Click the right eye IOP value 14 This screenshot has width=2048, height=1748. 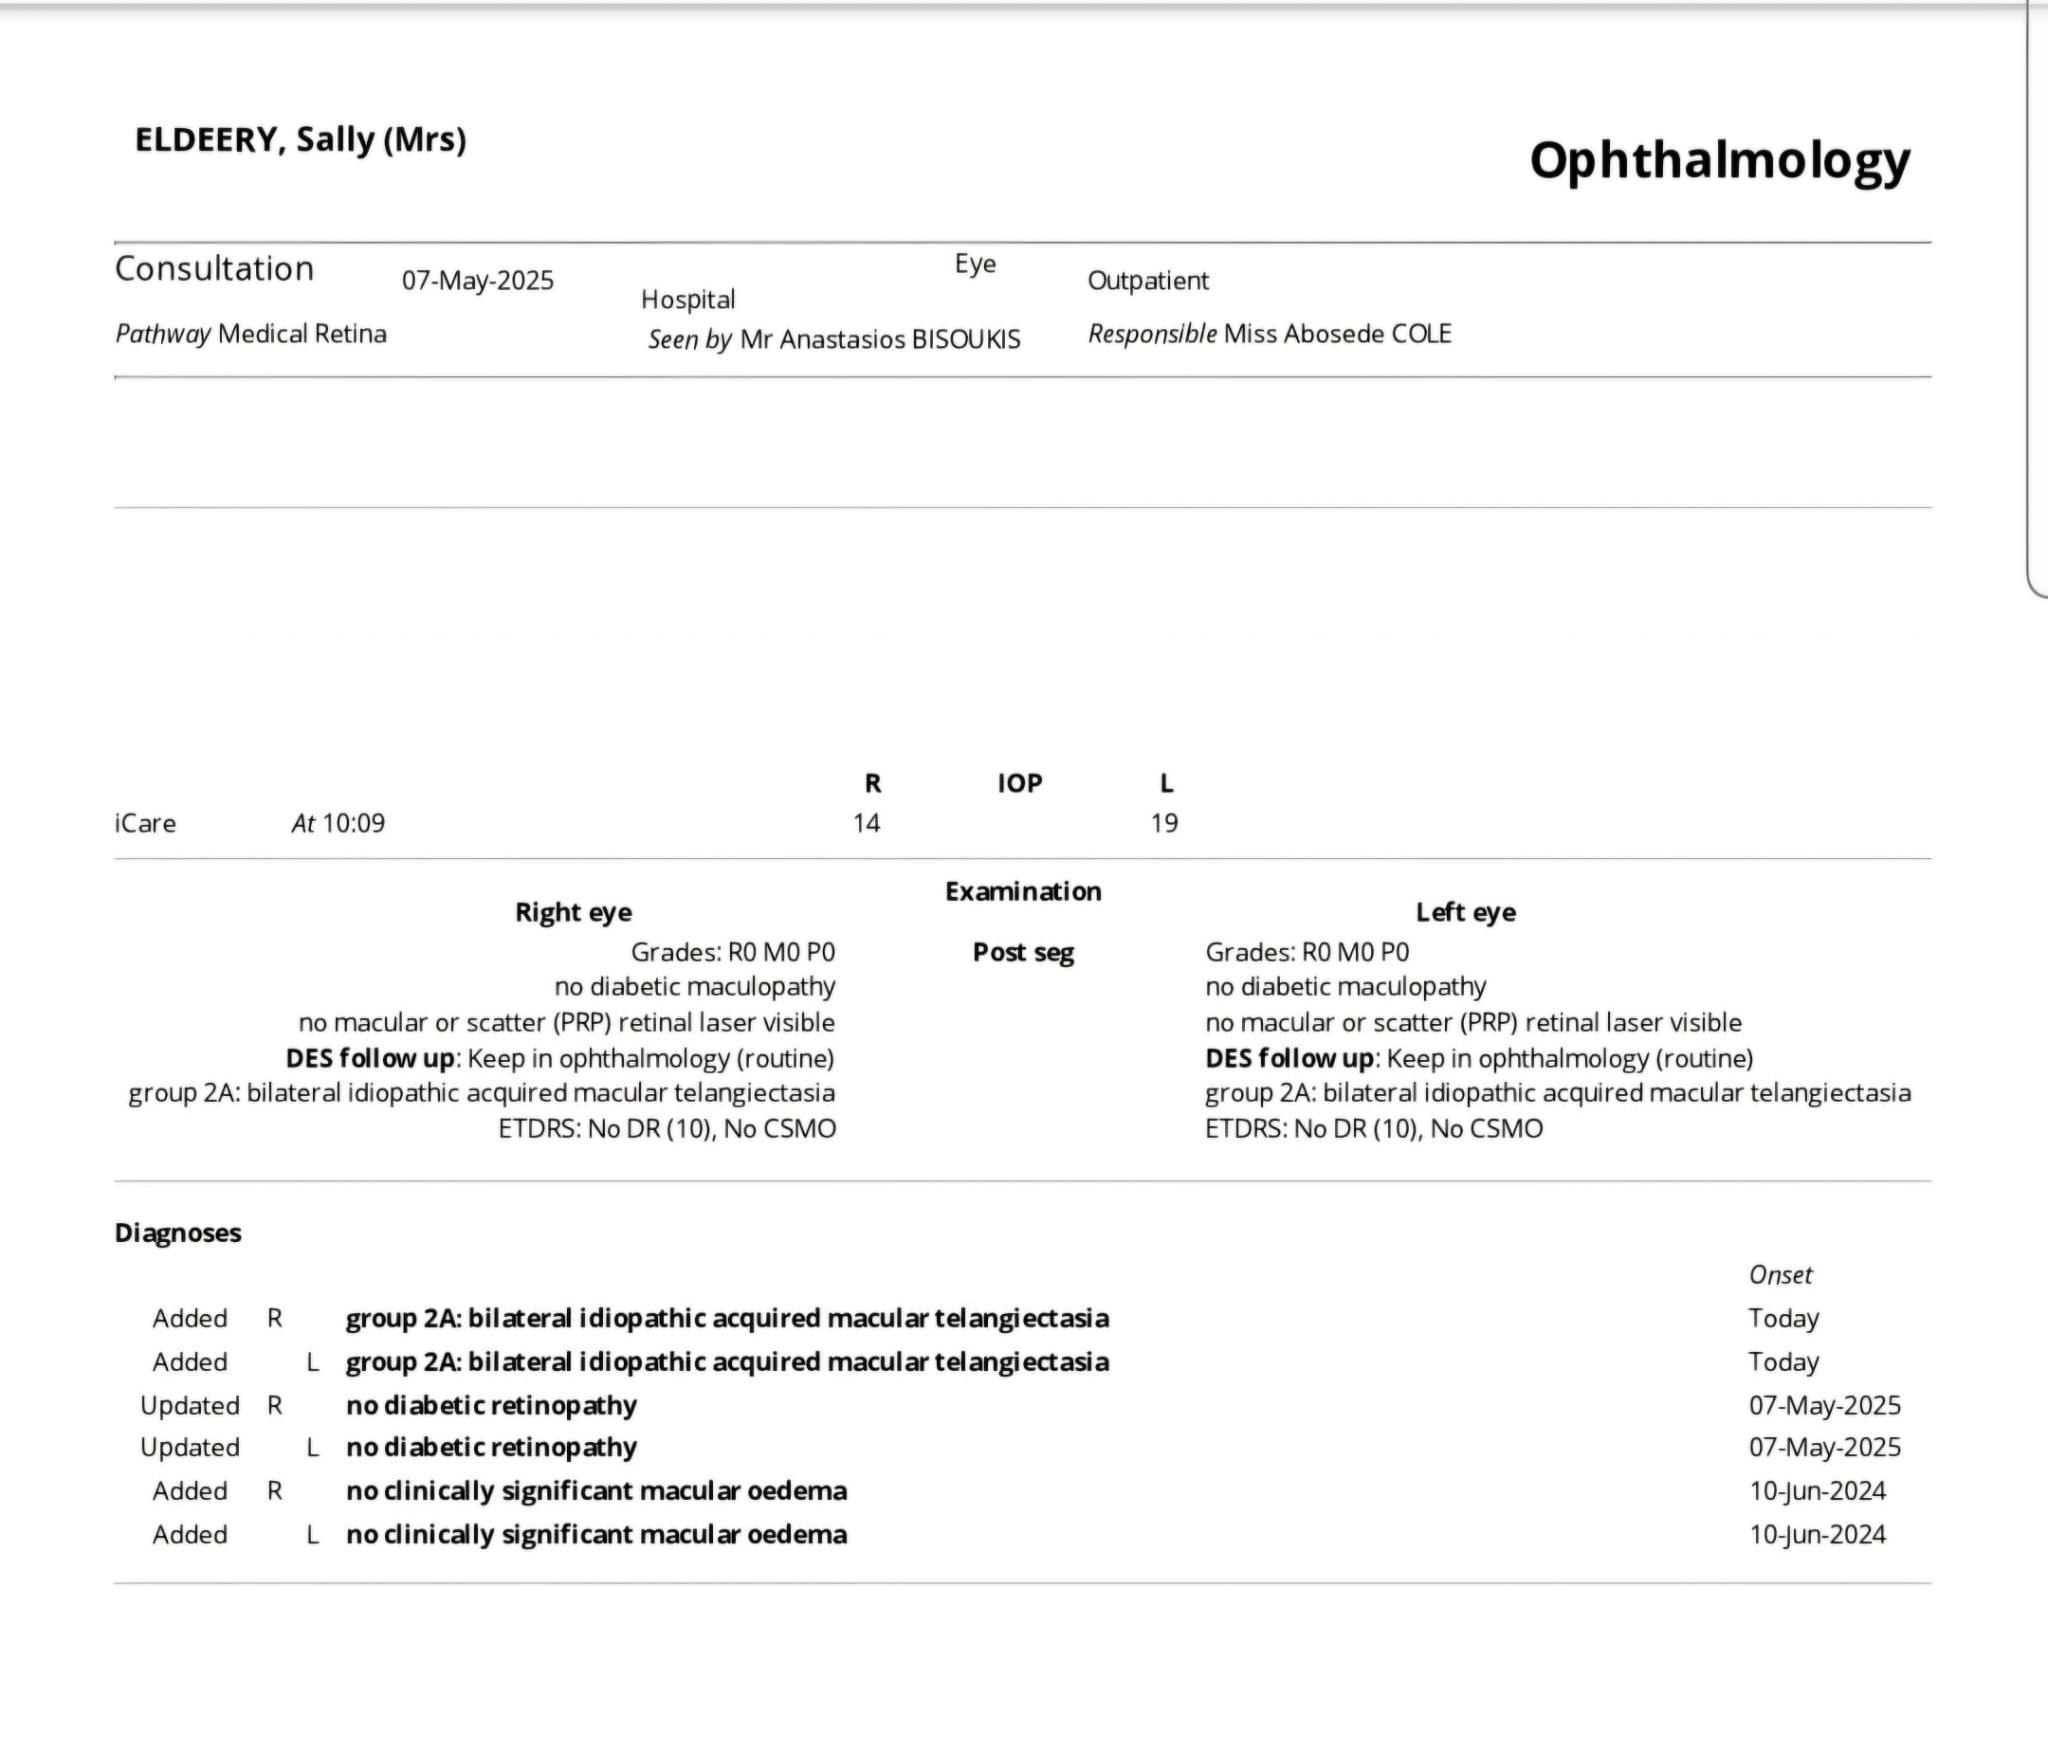click(x=866, y=823)
